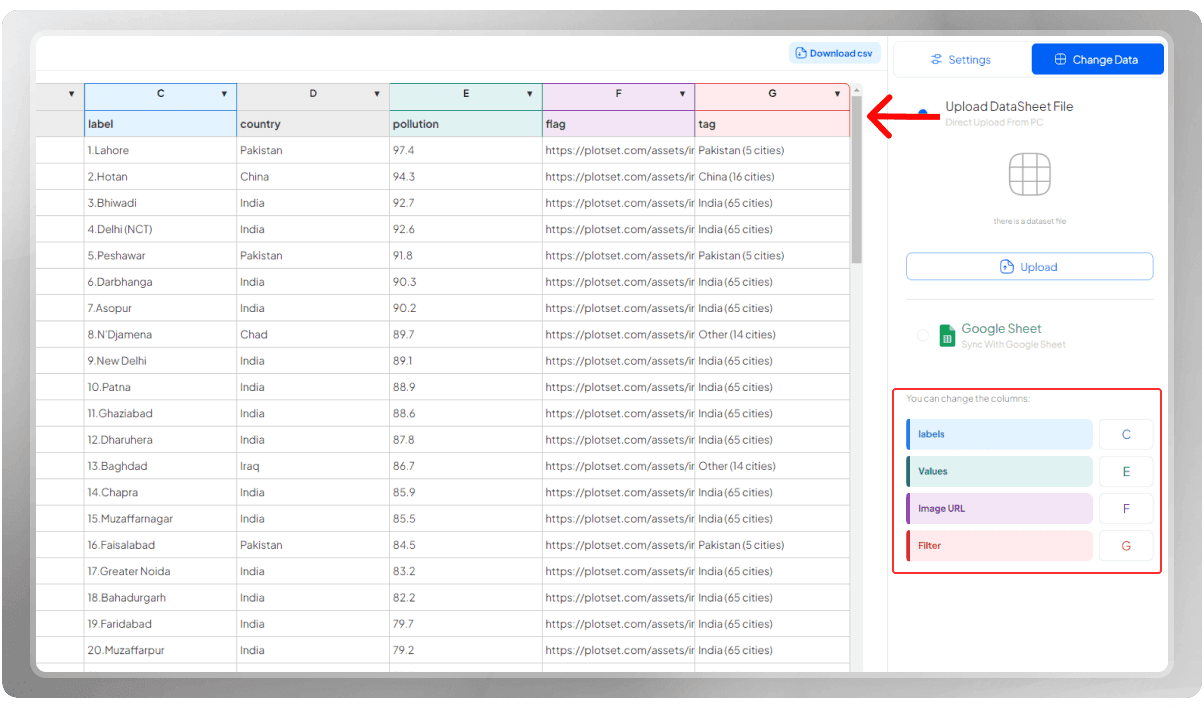
Task: Open column C header dropdown arrow
Action: [224, 94]
